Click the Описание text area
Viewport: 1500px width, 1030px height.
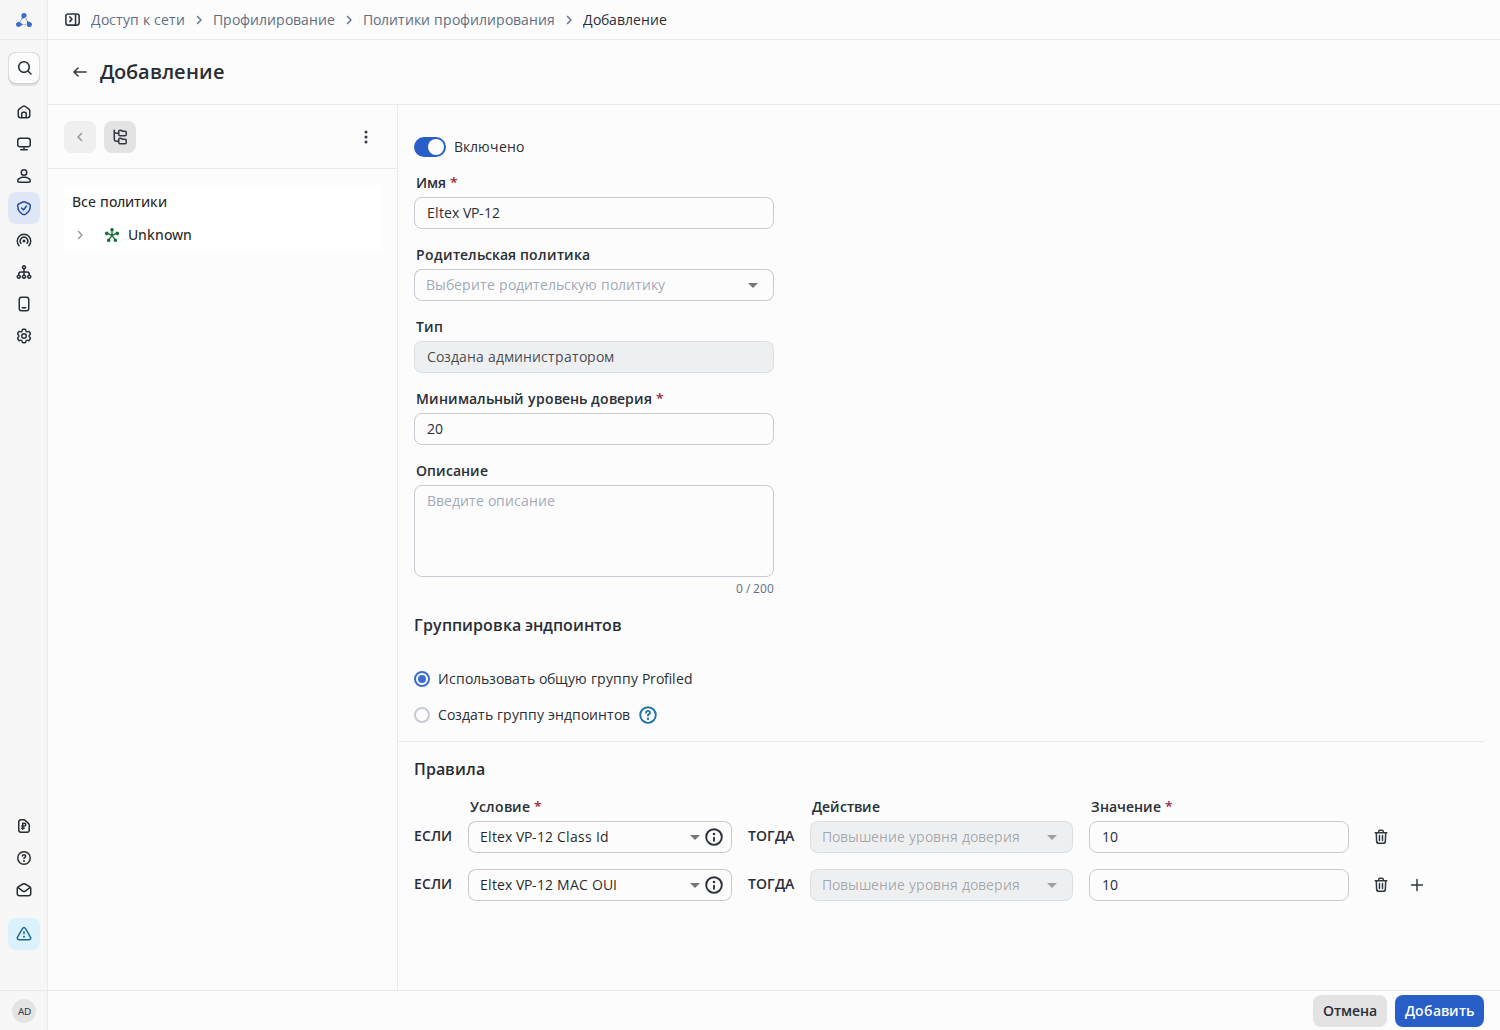(593, 531)
